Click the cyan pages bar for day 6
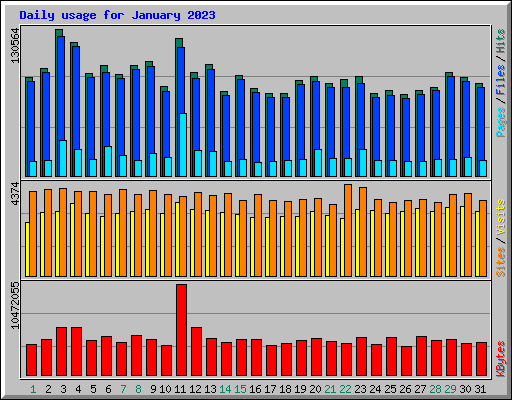Viewport: 512px width, 400px height. (x=108, y=161)
